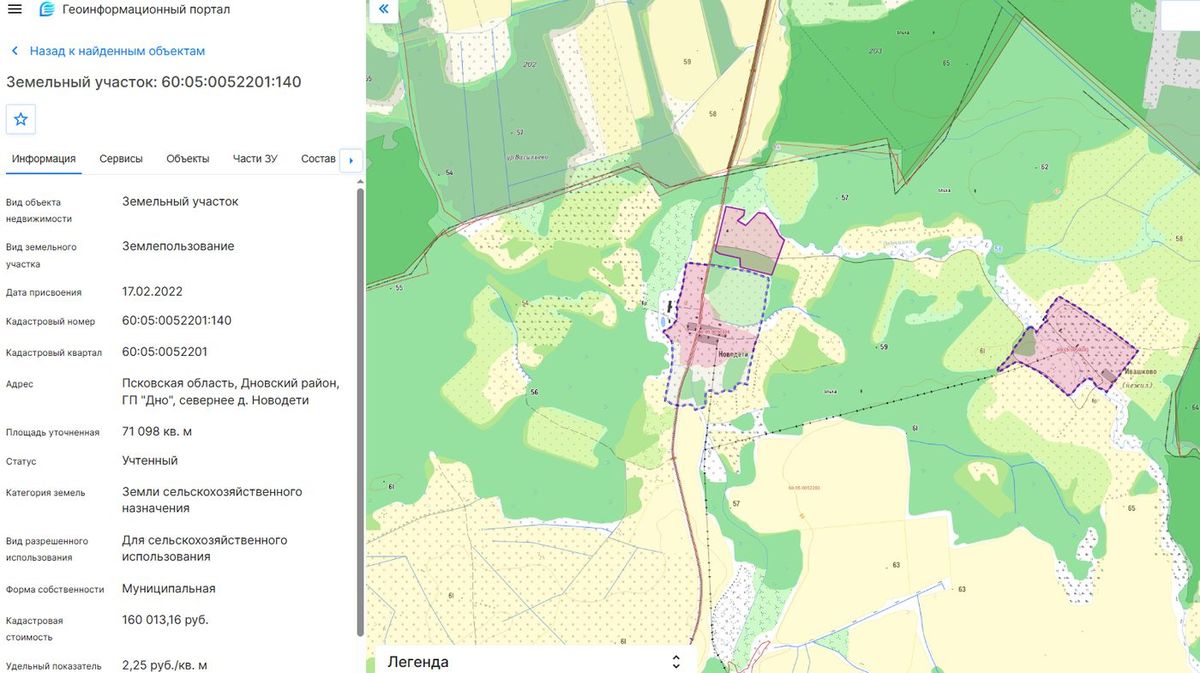
Task: Click the Форма собственности label
Action: 55,590
